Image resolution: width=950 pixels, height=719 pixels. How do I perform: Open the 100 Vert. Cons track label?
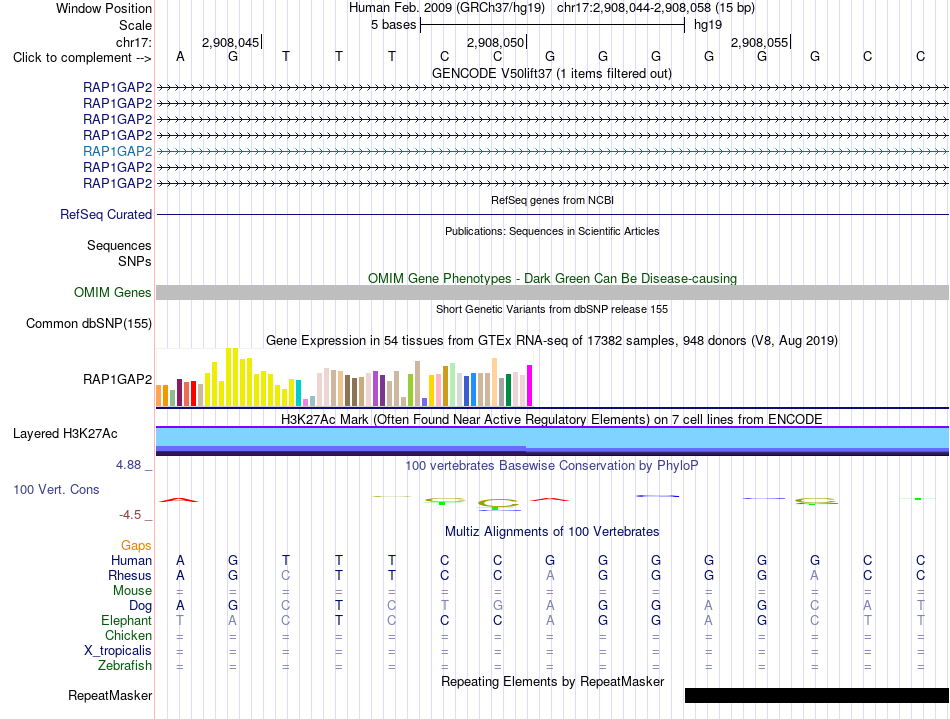point(56,489)
